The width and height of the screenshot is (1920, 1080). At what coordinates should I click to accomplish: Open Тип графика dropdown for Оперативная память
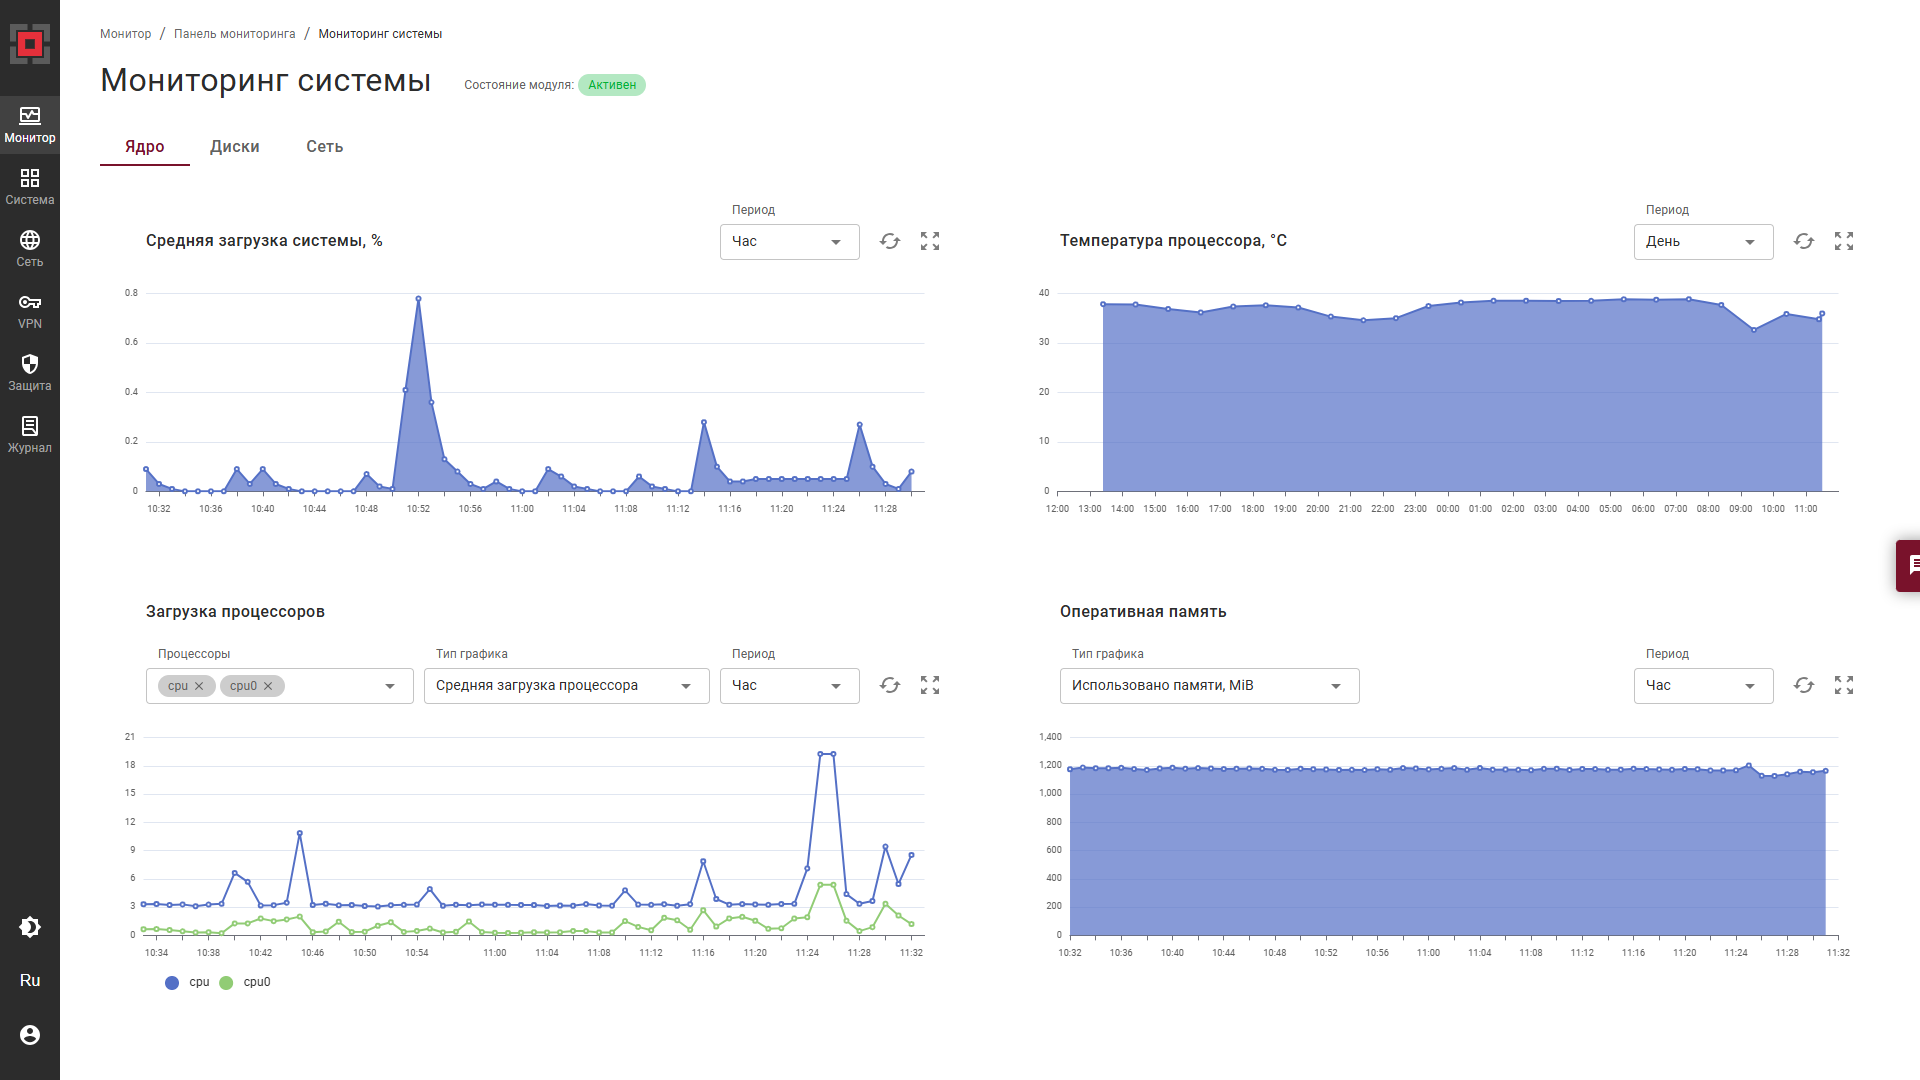(x=1208, y=686)
